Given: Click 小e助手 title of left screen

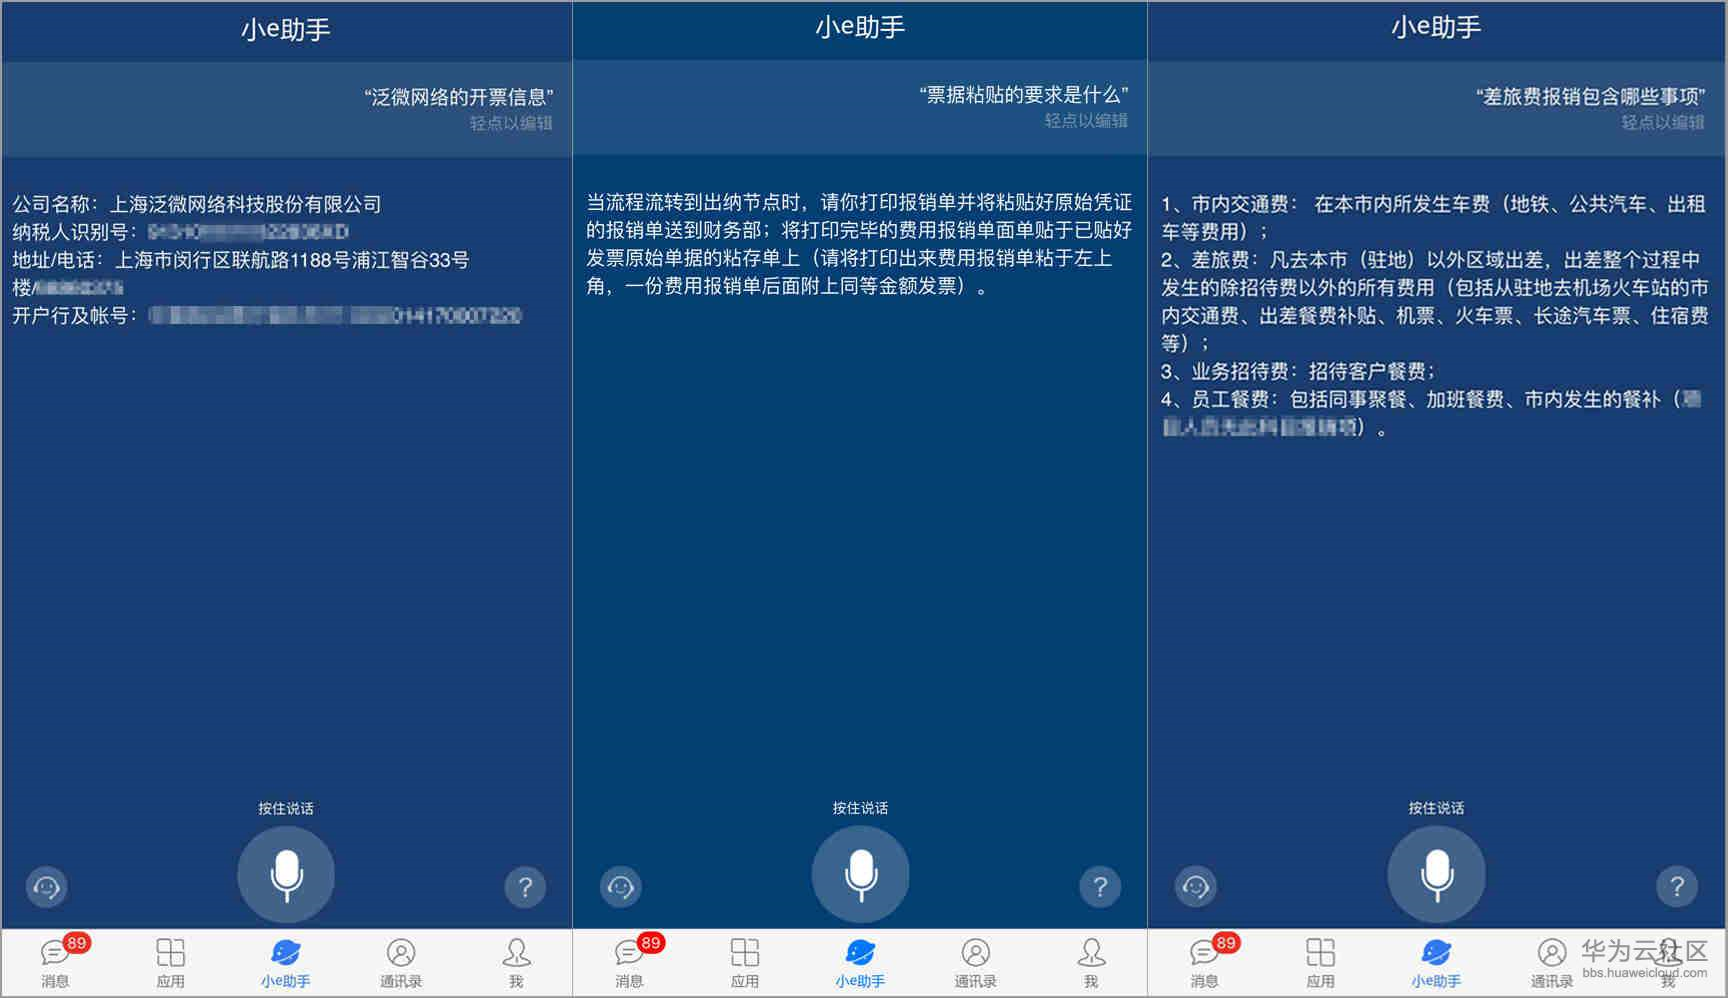Looking at the screenshot, I should click(286, 30).
